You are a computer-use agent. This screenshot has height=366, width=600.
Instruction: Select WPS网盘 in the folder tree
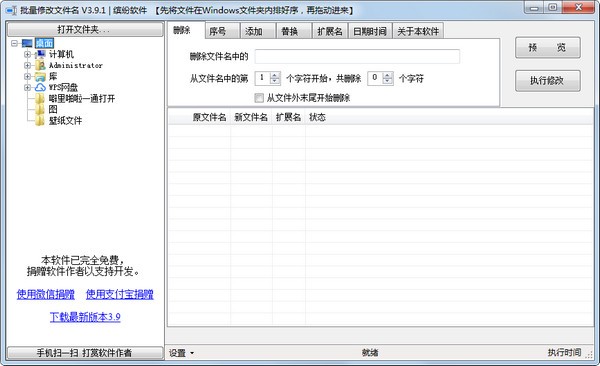[x=63, y=88]
